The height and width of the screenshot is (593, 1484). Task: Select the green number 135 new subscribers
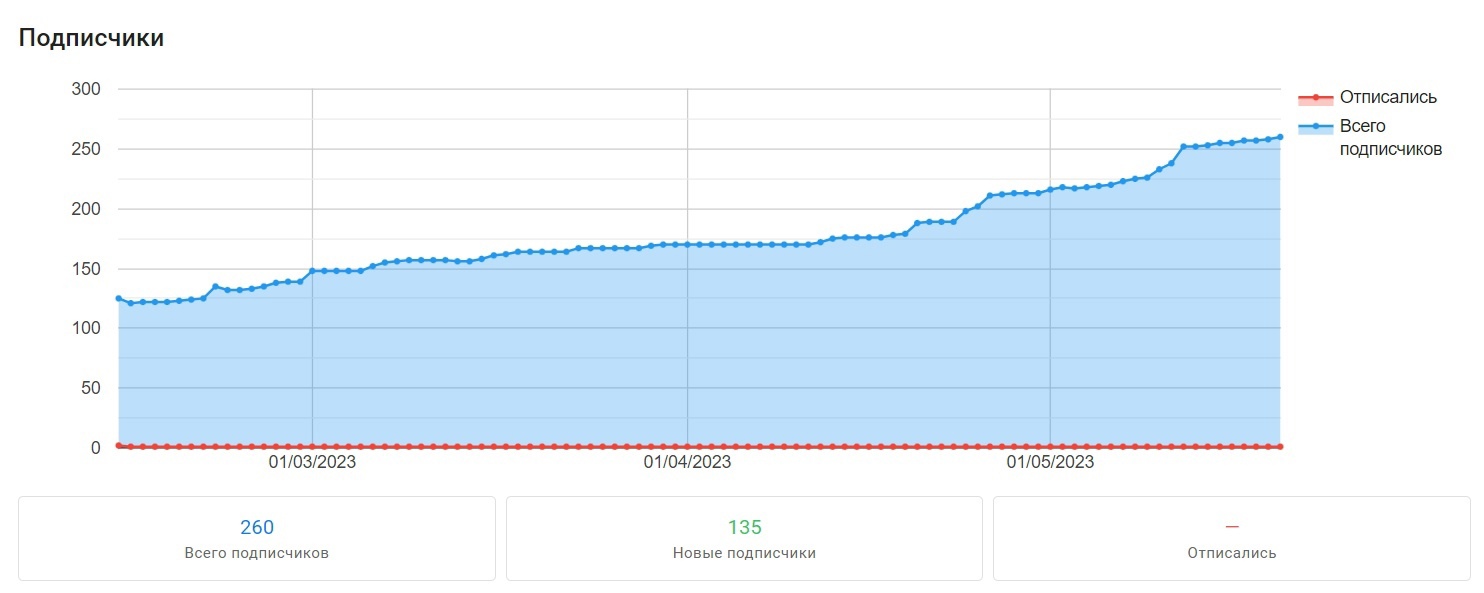pos(744,527)
